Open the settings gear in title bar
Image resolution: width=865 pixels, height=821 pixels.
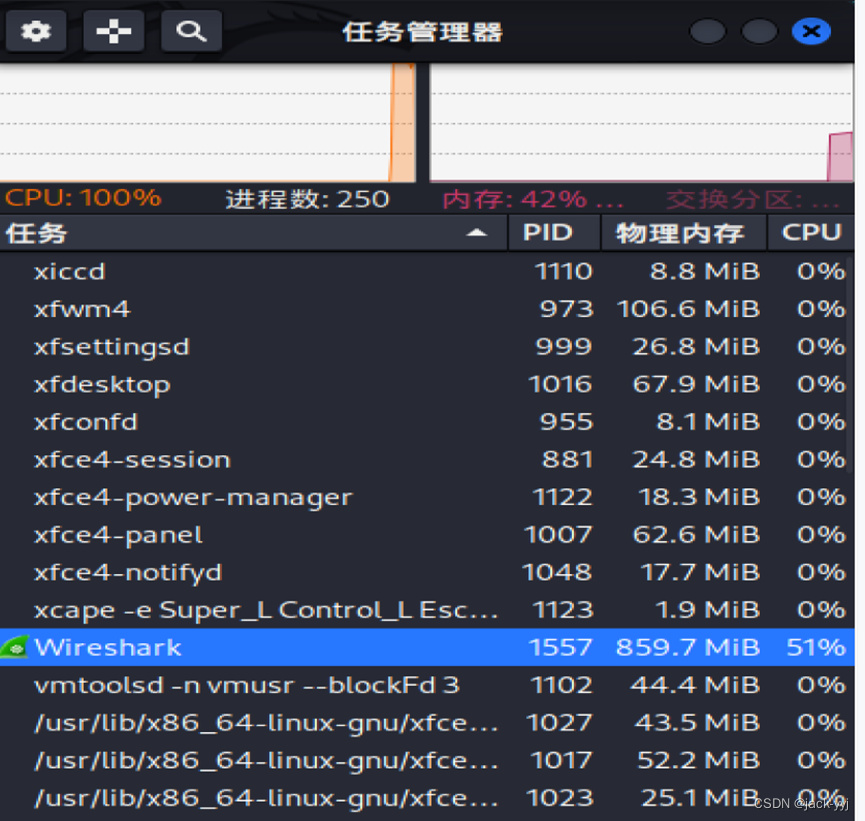point(36,31)
